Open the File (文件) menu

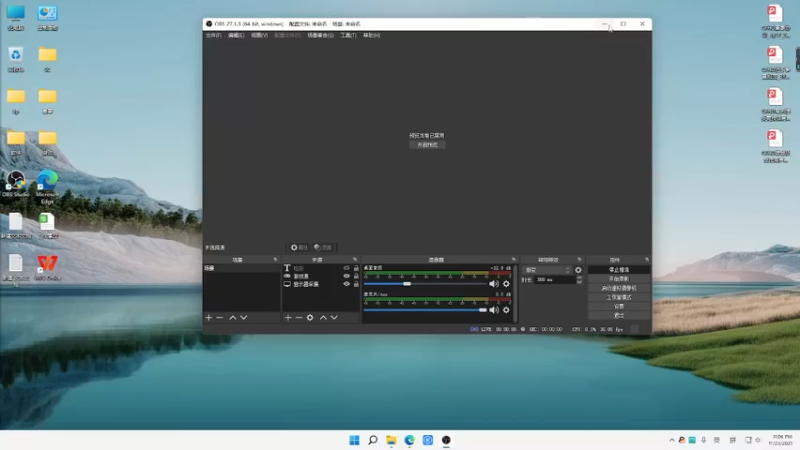pos(213,35)
